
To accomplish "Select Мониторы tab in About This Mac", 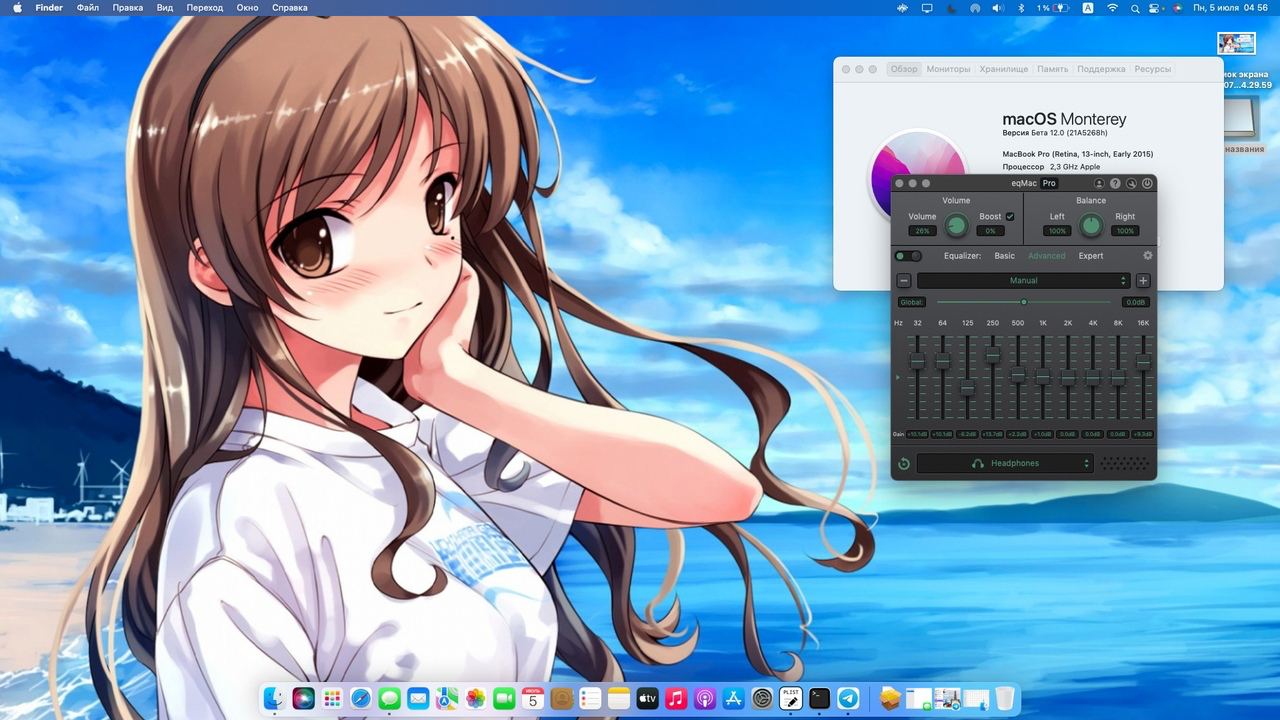I will pos(948,69).
